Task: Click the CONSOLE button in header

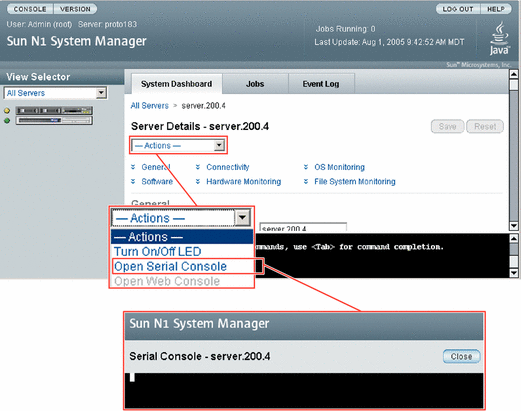Action: [30, 9]
